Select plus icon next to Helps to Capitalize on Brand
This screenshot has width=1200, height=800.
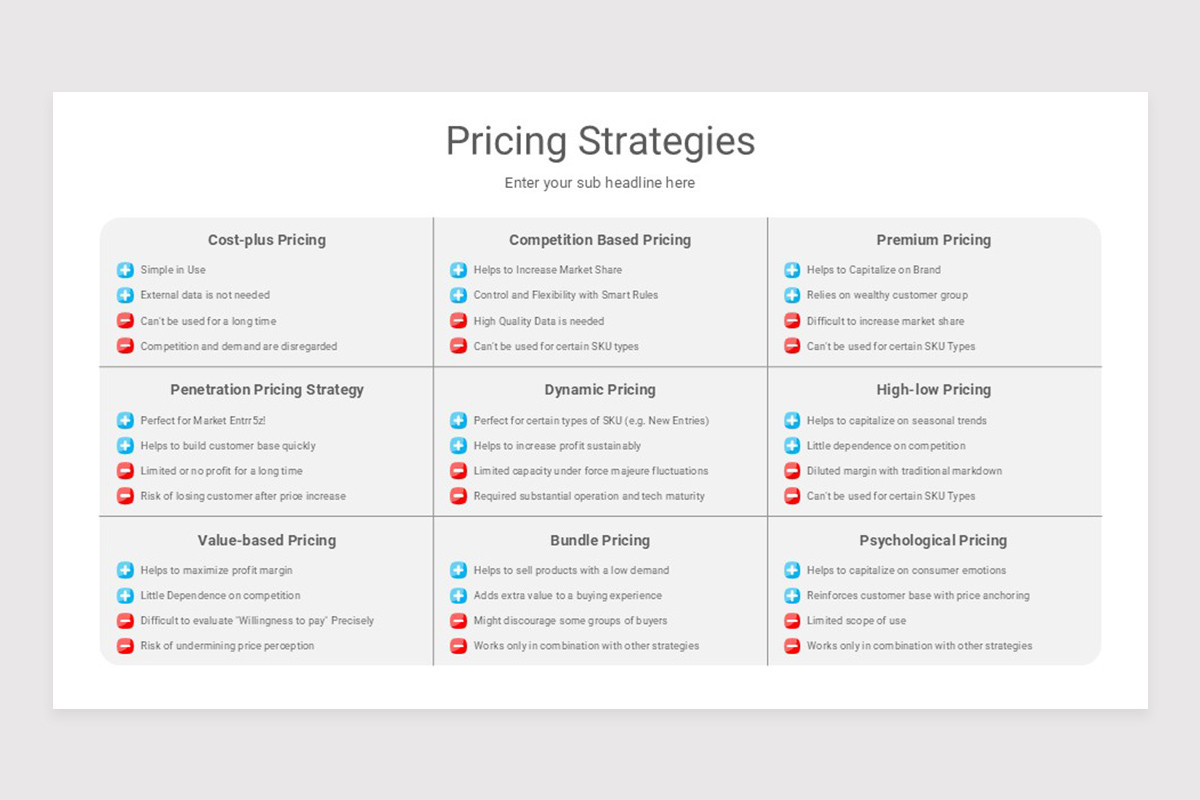[x=792, y=270]
